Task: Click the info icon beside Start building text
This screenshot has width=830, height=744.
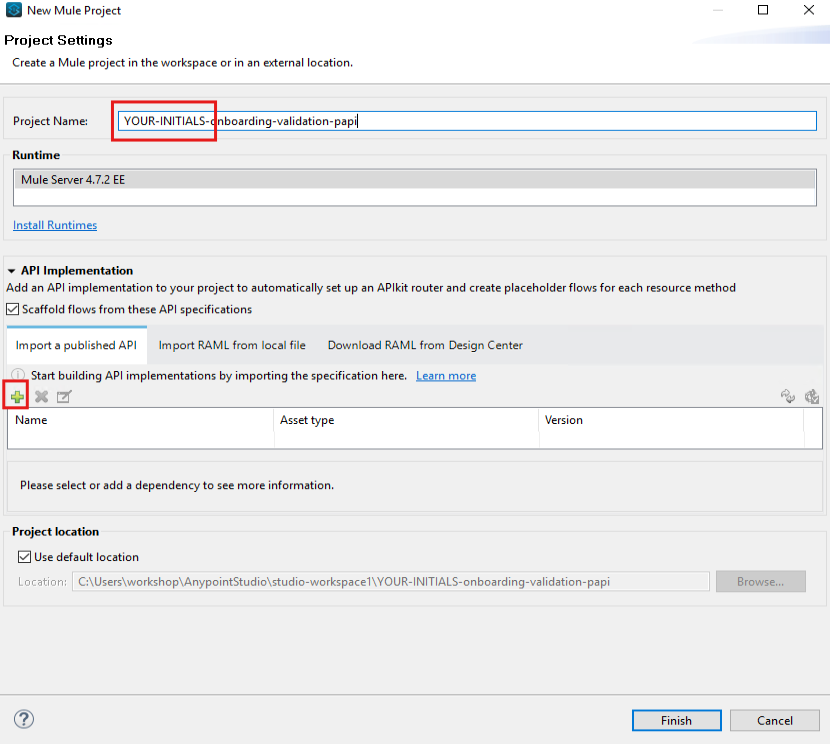Action: point(17,376)
